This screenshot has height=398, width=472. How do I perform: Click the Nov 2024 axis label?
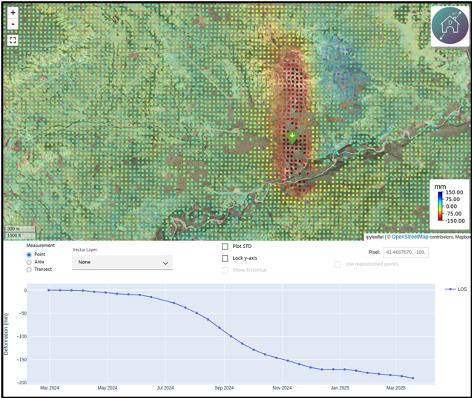tap(282, 388)
